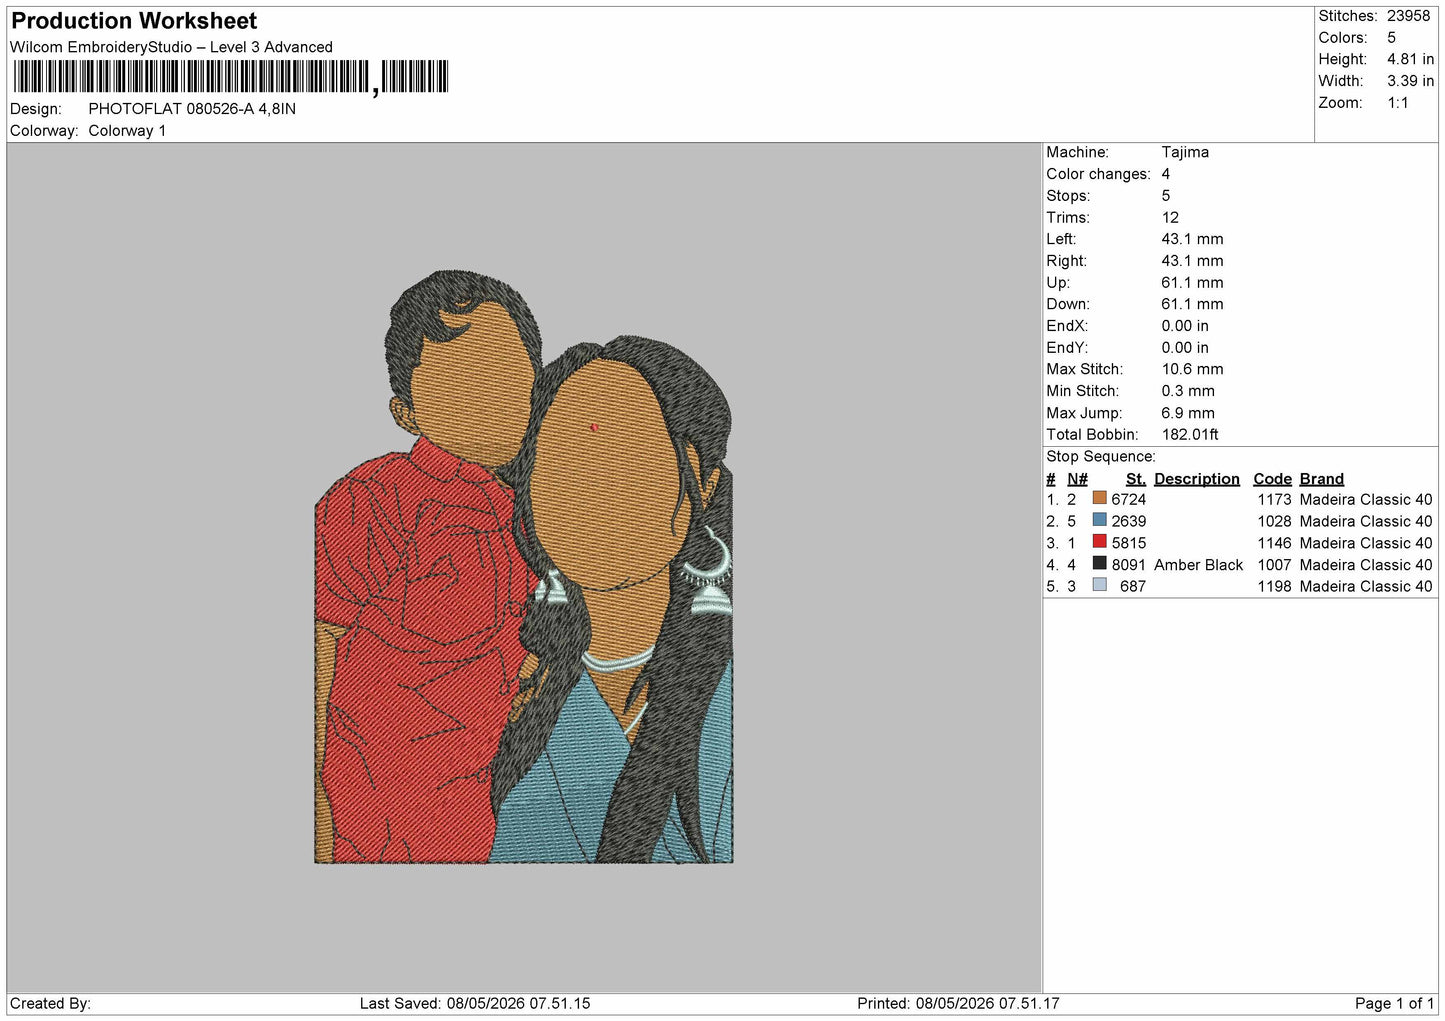Click "Printed: 08/05/2026 07.51.17" footer
This screenshot has width=1445, height=1021.
958,1004
